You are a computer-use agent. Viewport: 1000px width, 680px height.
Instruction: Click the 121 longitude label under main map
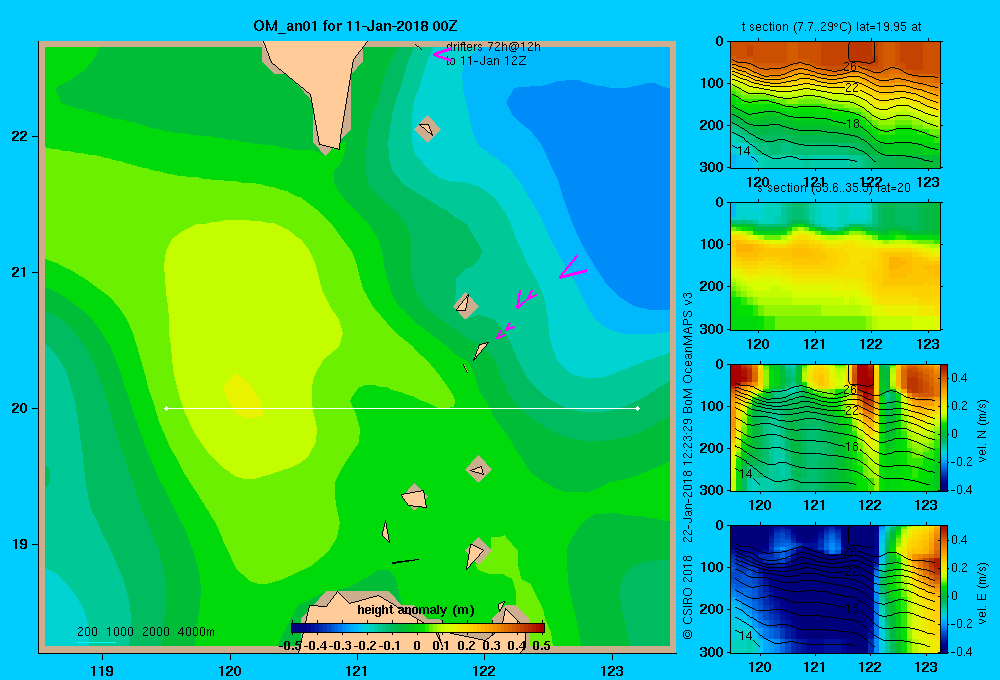coord(357,670)
